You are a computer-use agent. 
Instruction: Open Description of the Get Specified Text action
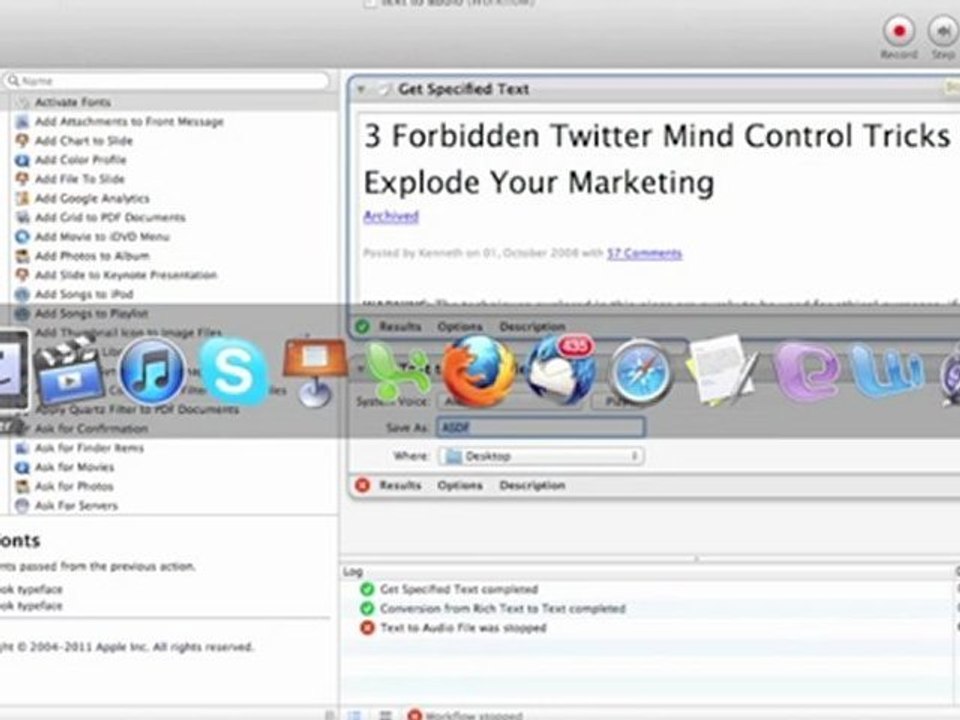pos(532,326)
